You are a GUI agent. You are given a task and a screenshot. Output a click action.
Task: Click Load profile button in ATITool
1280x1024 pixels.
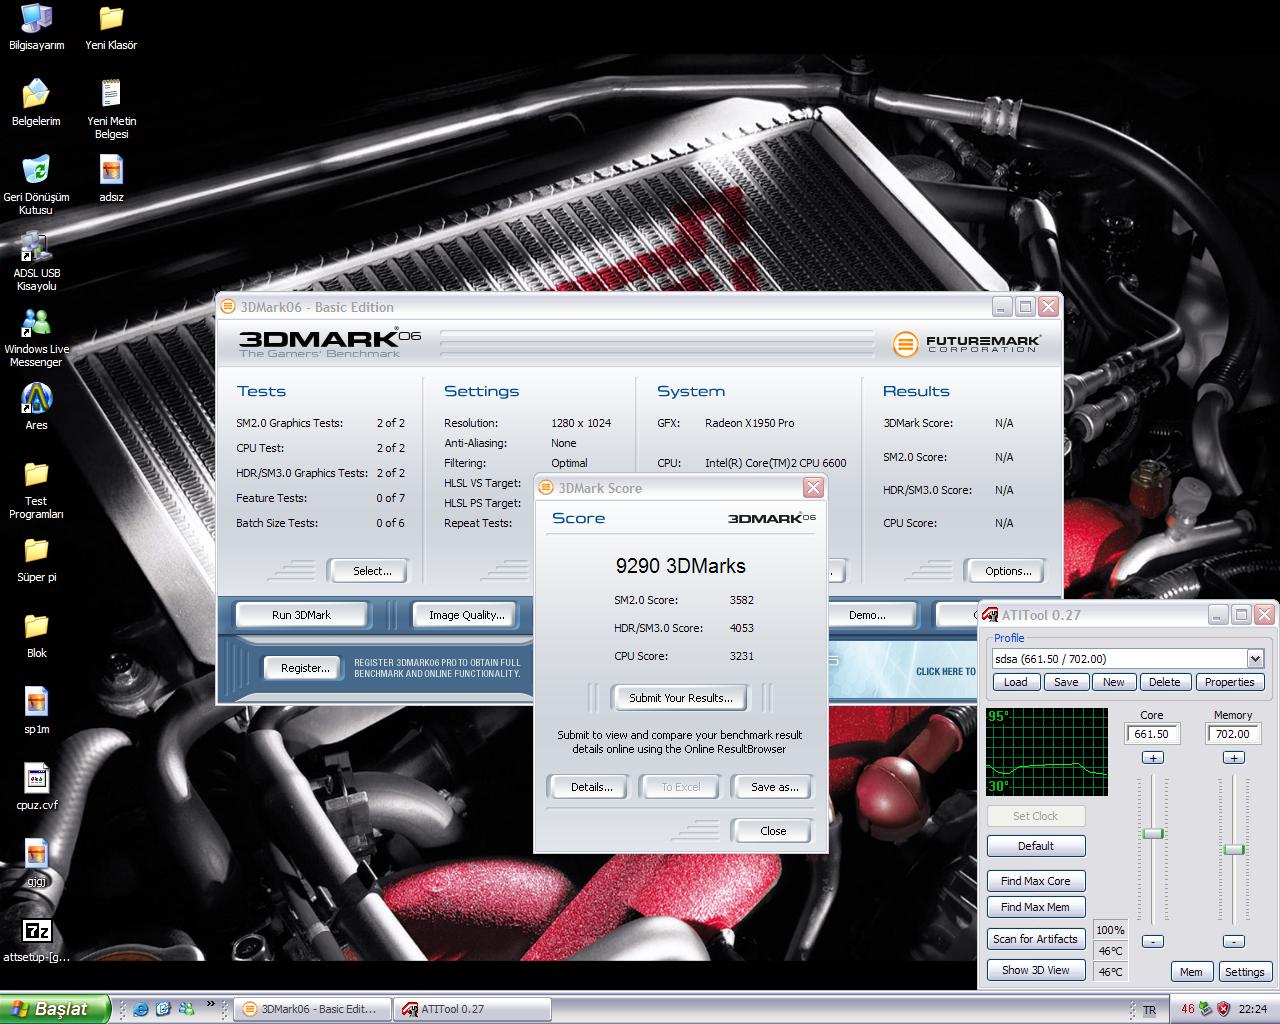[1015, 682]
